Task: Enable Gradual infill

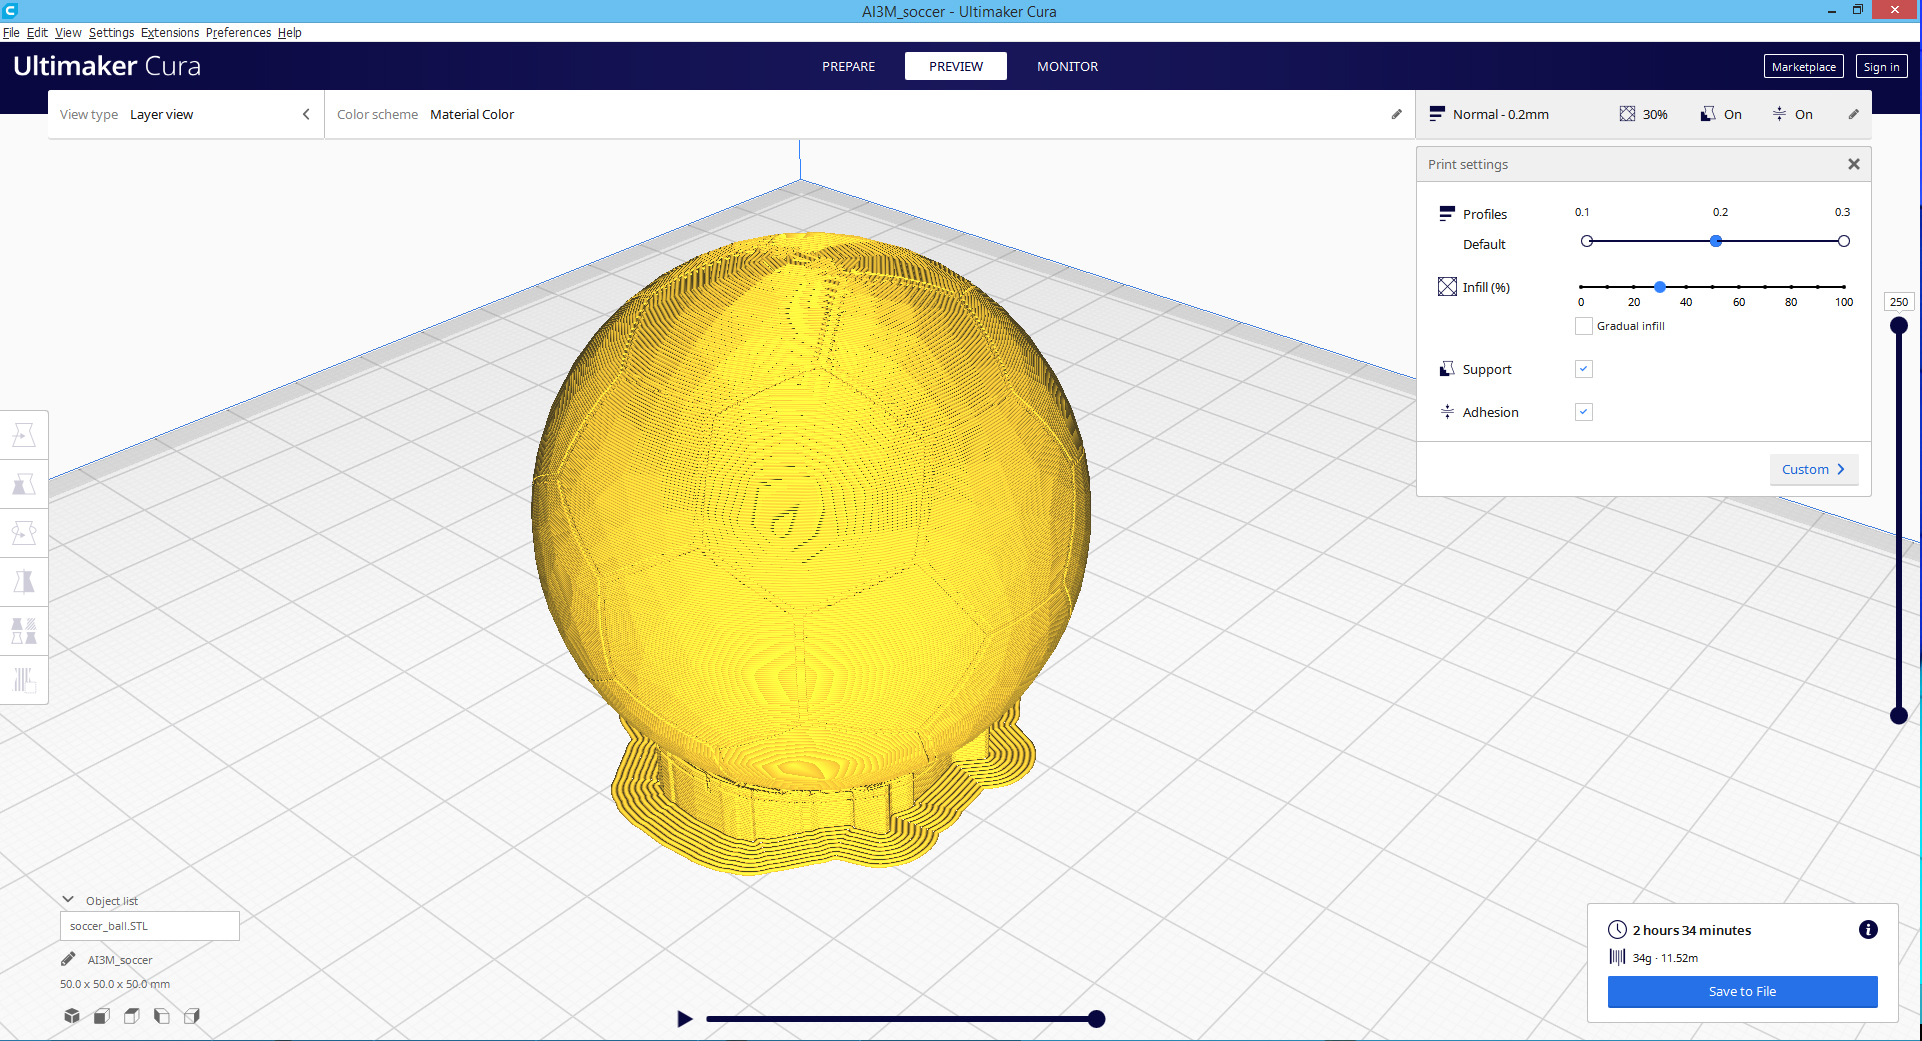Action: [x=1583, y=325]
